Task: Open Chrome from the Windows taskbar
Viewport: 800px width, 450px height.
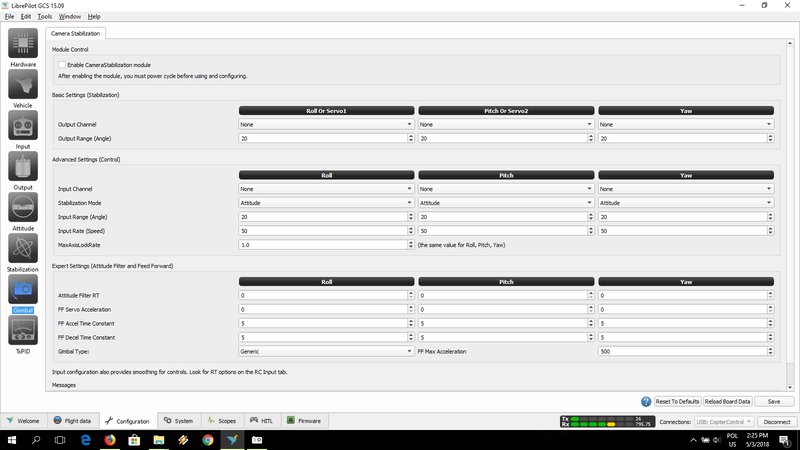Action: 208,440
